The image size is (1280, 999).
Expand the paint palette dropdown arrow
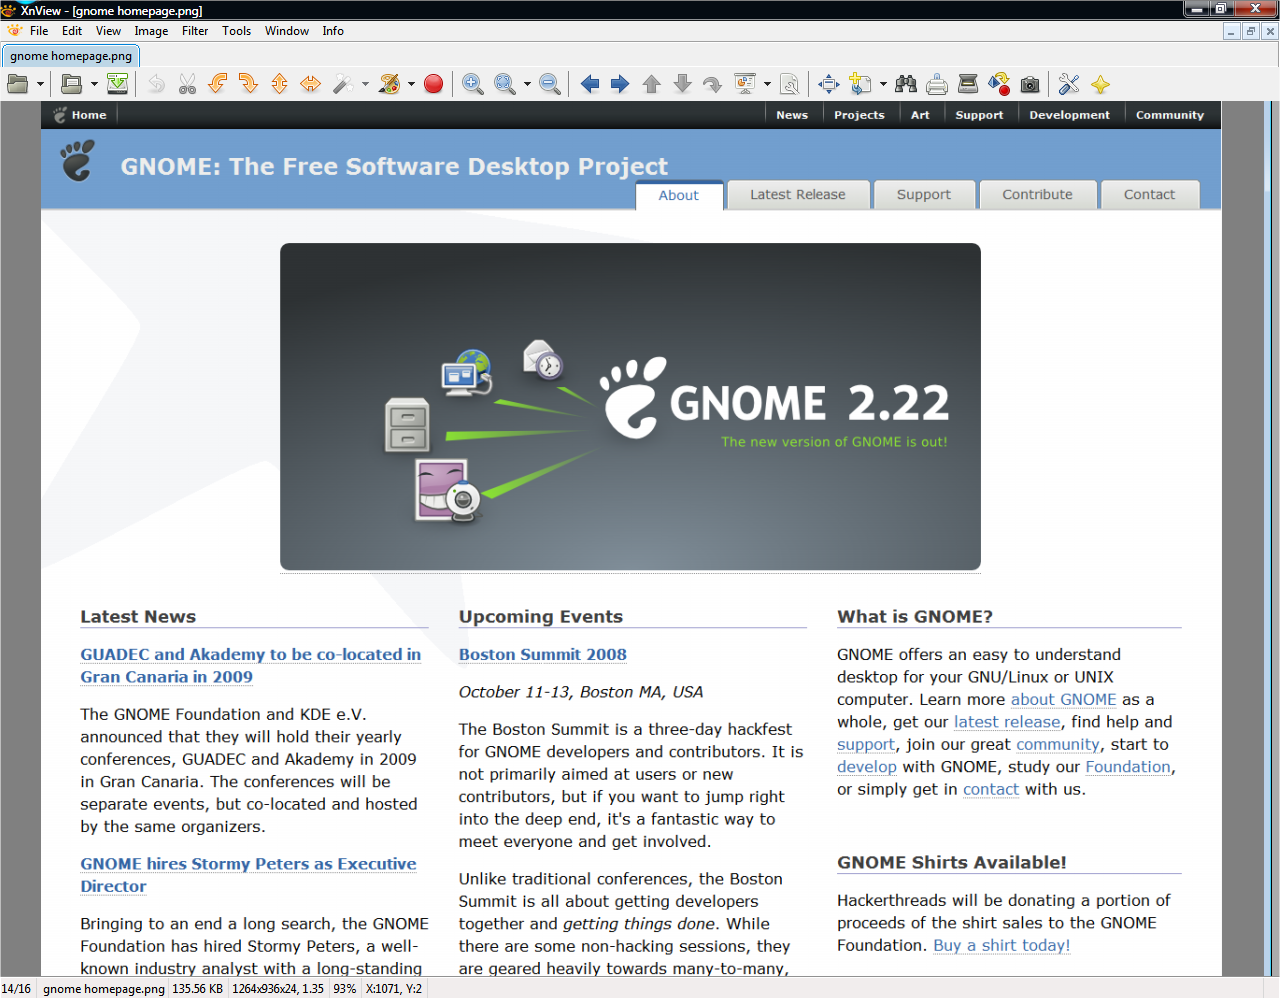coord(411,84)
